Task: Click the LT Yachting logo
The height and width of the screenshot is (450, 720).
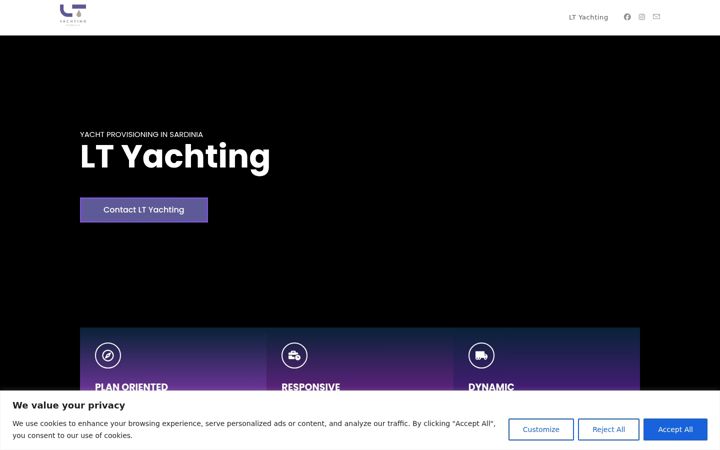Action: point(73,15)
